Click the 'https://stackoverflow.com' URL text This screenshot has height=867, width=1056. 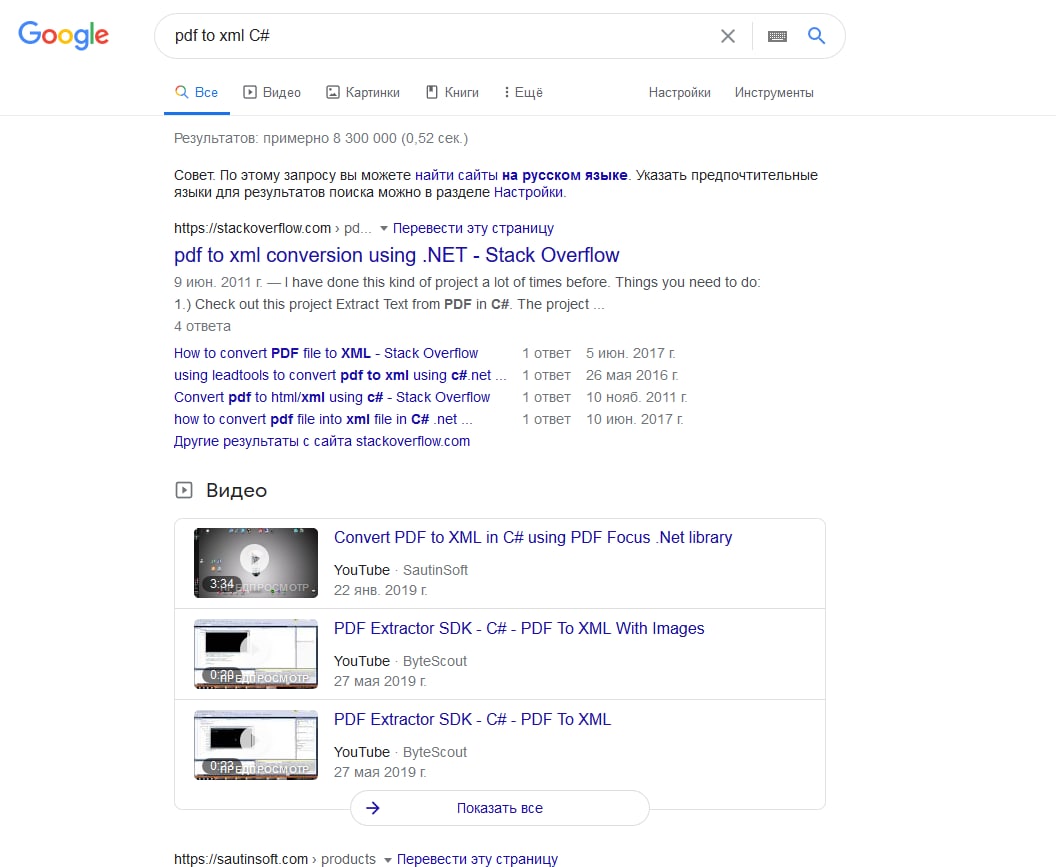253,228
